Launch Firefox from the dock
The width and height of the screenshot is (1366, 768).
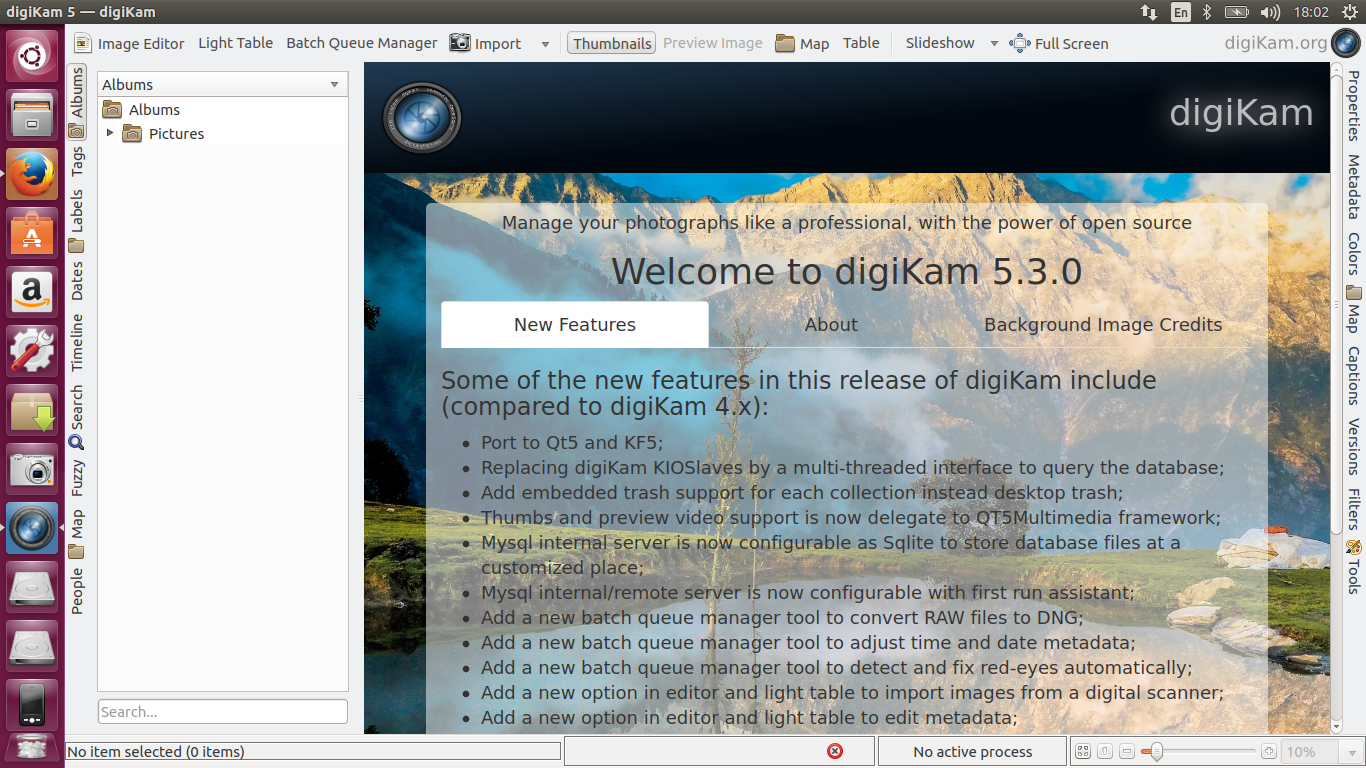click(x=32, y=174)
